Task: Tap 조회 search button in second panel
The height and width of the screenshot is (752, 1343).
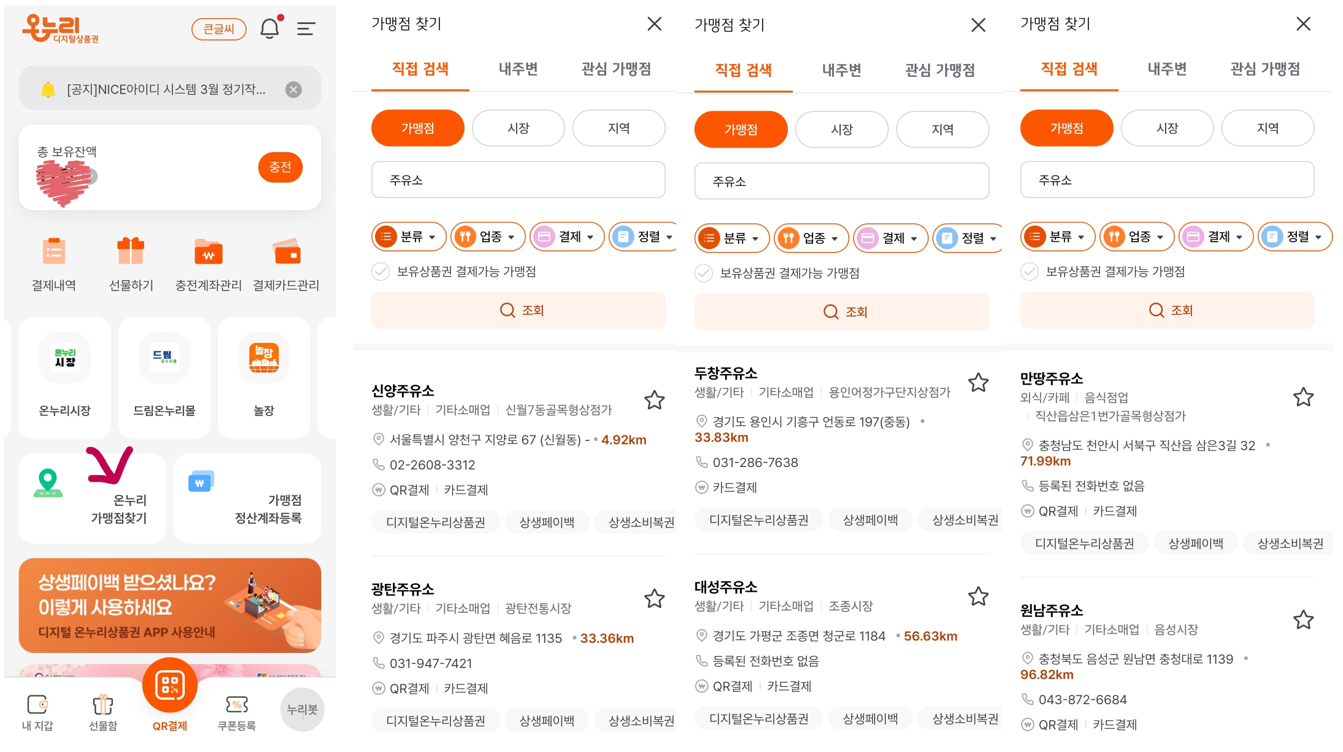Action: (x=842, y=312)
